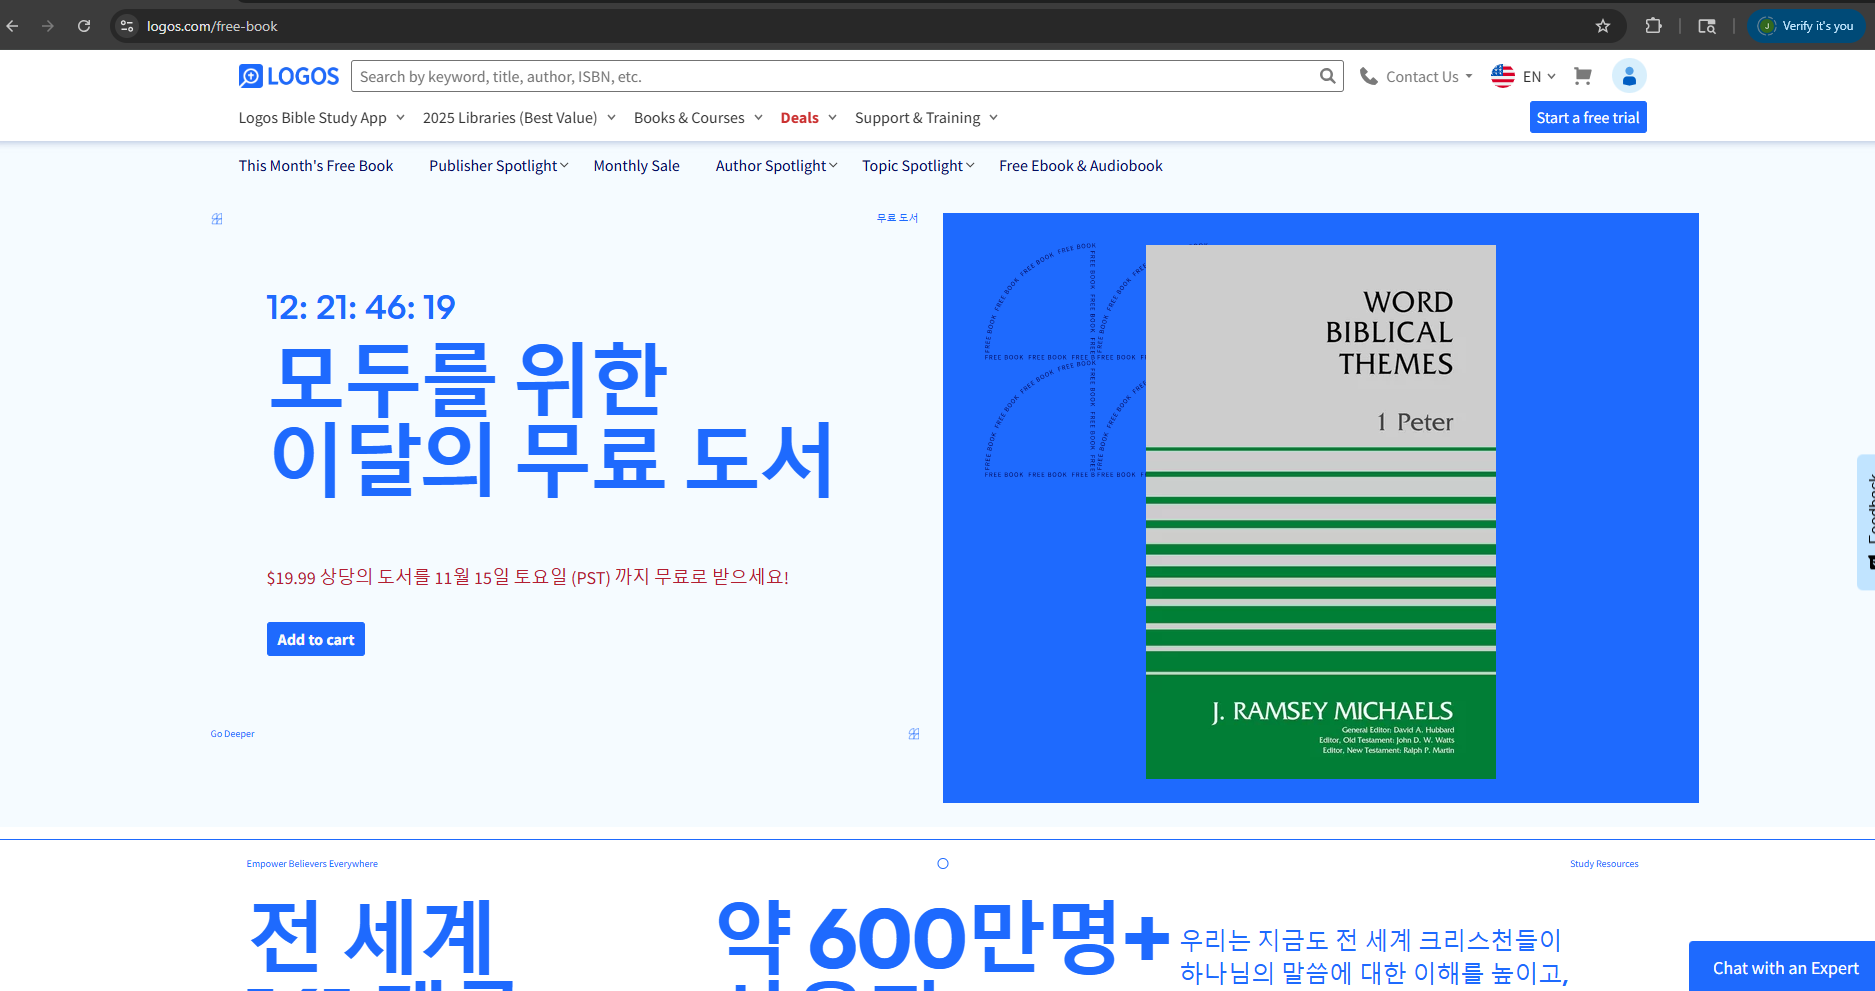This screenshot has width=1875, height=991.
Task: Open the Free Ebook & Audiobook tab
Action: 1081,166
